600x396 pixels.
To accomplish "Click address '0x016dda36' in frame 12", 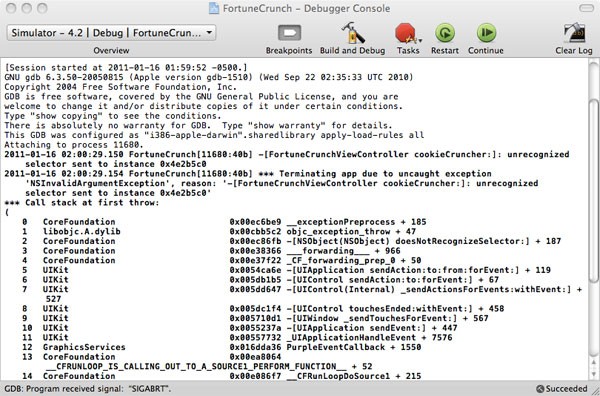I will point(255,347).
